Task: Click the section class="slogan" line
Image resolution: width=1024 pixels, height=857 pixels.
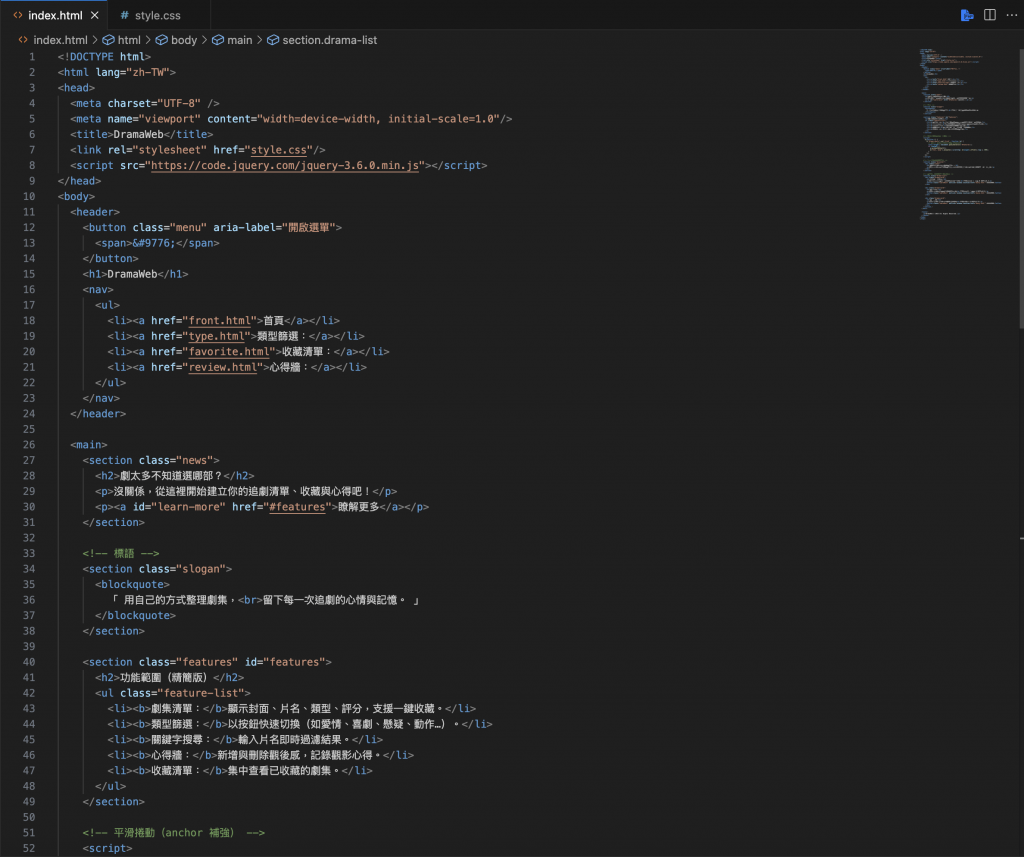Action: [x=157, y=569]
